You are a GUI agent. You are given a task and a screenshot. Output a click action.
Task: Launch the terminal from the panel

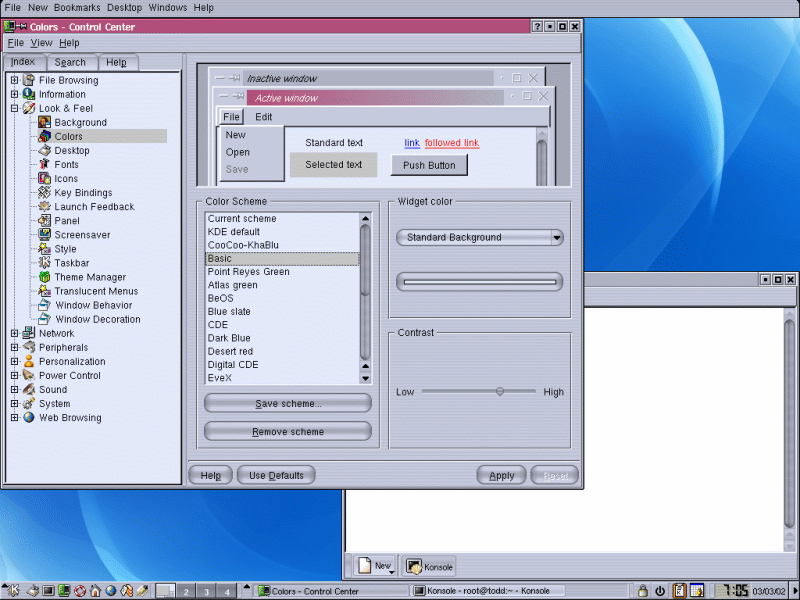(x=48, y=591)
